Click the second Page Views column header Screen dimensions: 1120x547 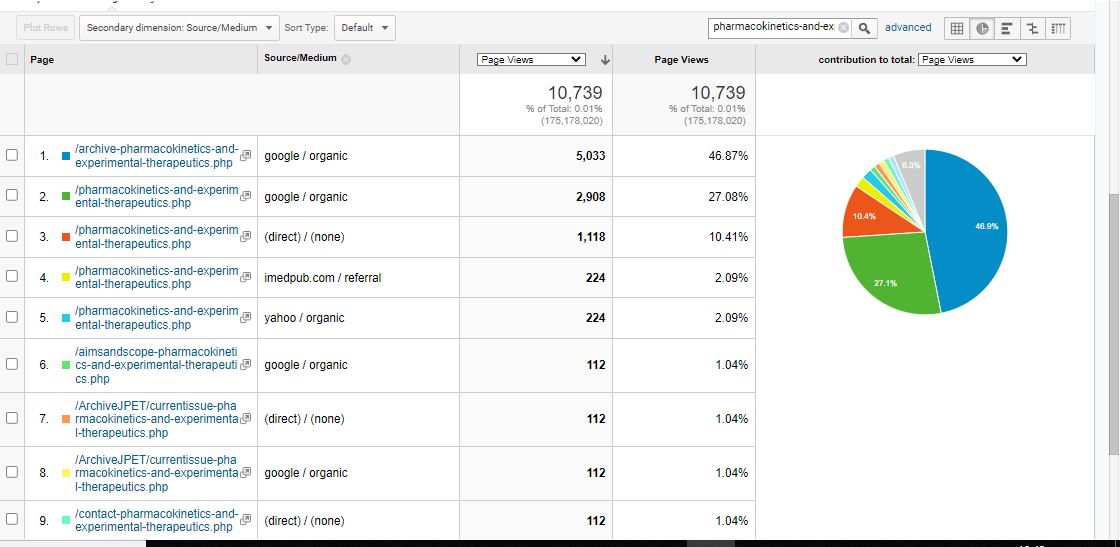point(681,60)
